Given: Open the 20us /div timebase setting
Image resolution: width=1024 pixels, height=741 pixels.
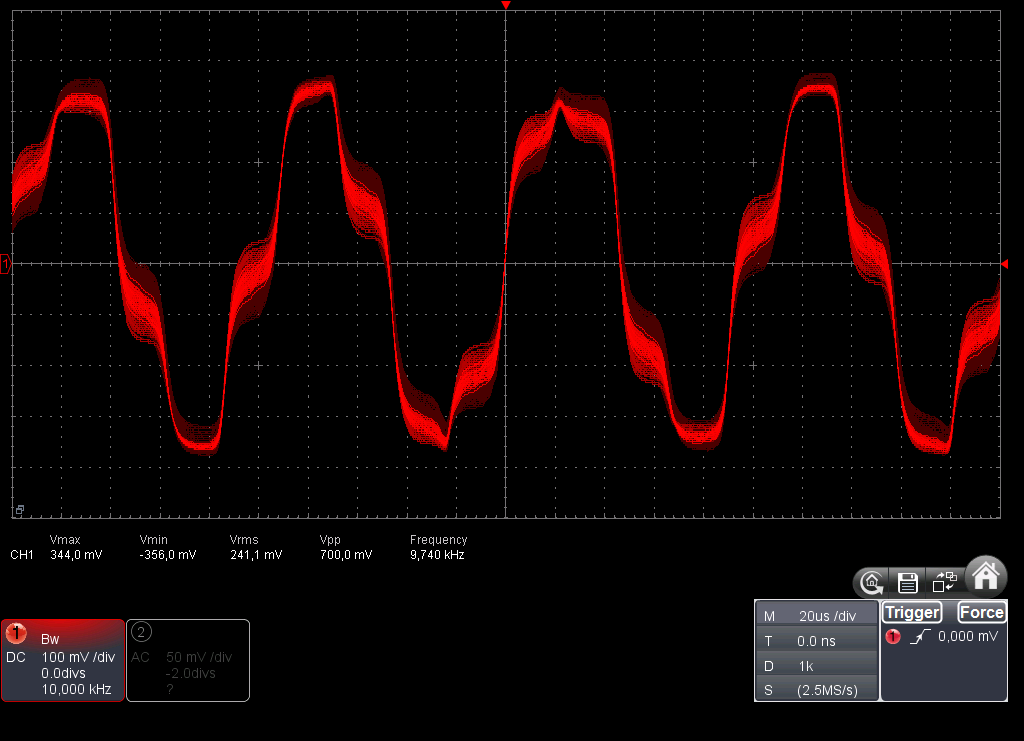Looking at the screenshot, I should [x=816, y=616].
